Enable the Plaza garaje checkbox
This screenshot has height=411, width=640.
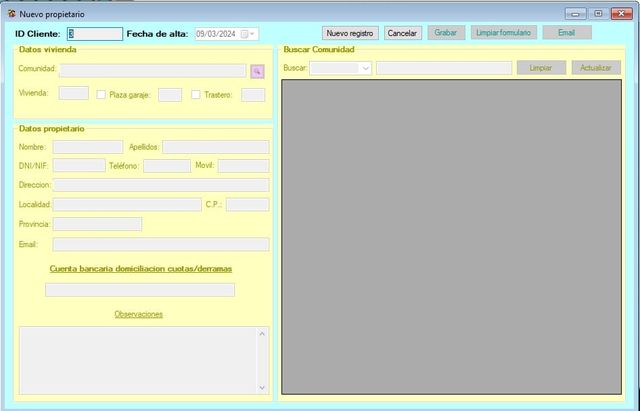point(101,95)
